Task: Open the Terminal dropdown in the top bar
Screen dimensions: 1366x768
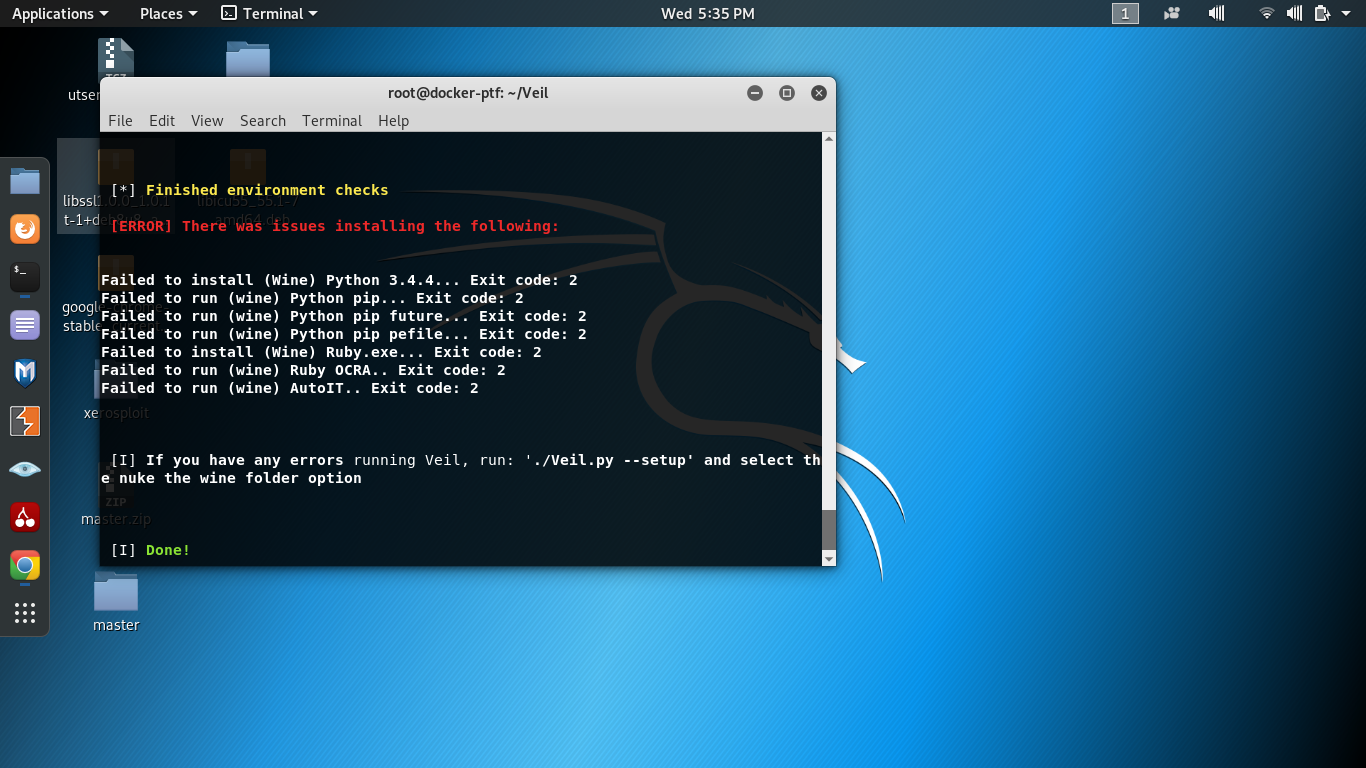Action: click(x=270, y=13)
